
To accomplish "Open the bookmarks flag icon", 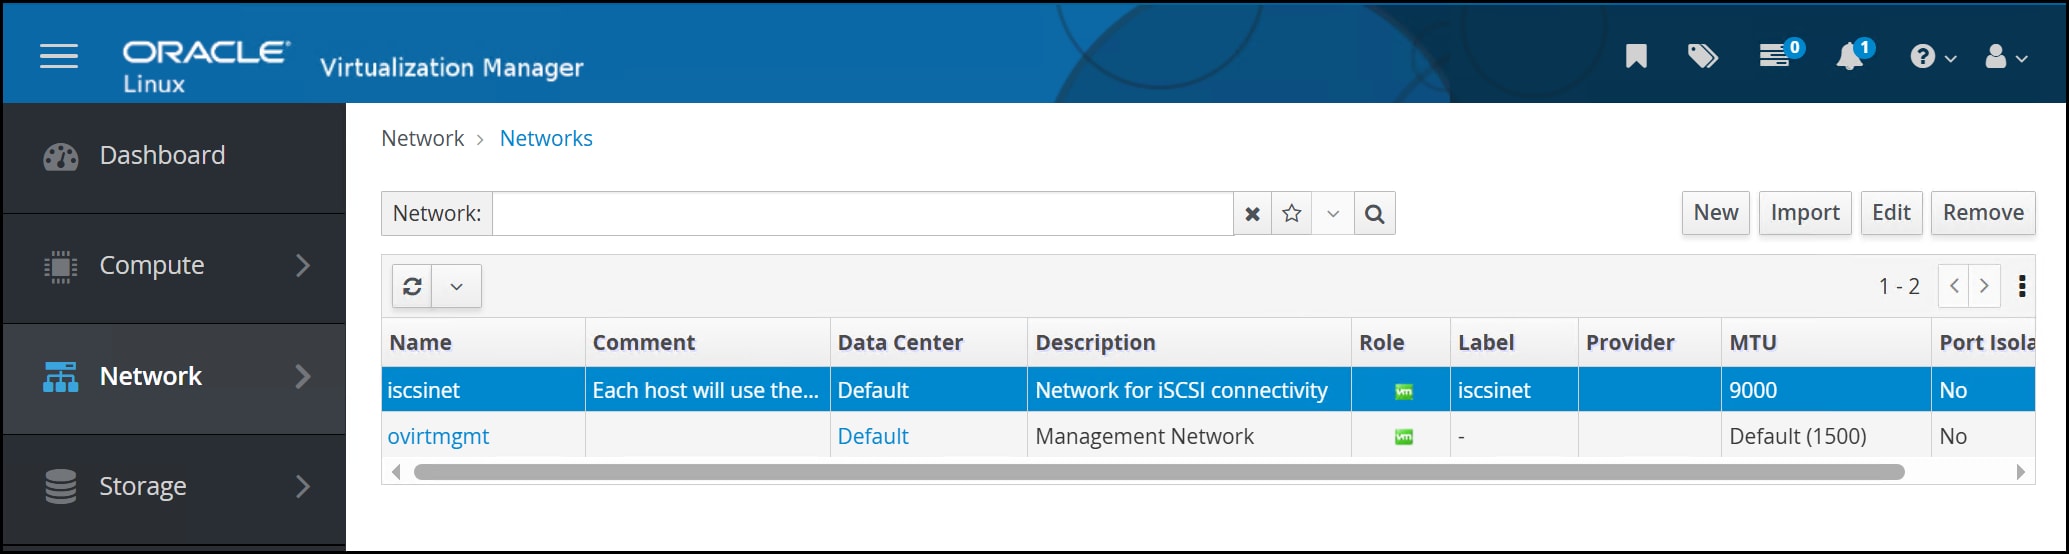I will pos(1636,56).
